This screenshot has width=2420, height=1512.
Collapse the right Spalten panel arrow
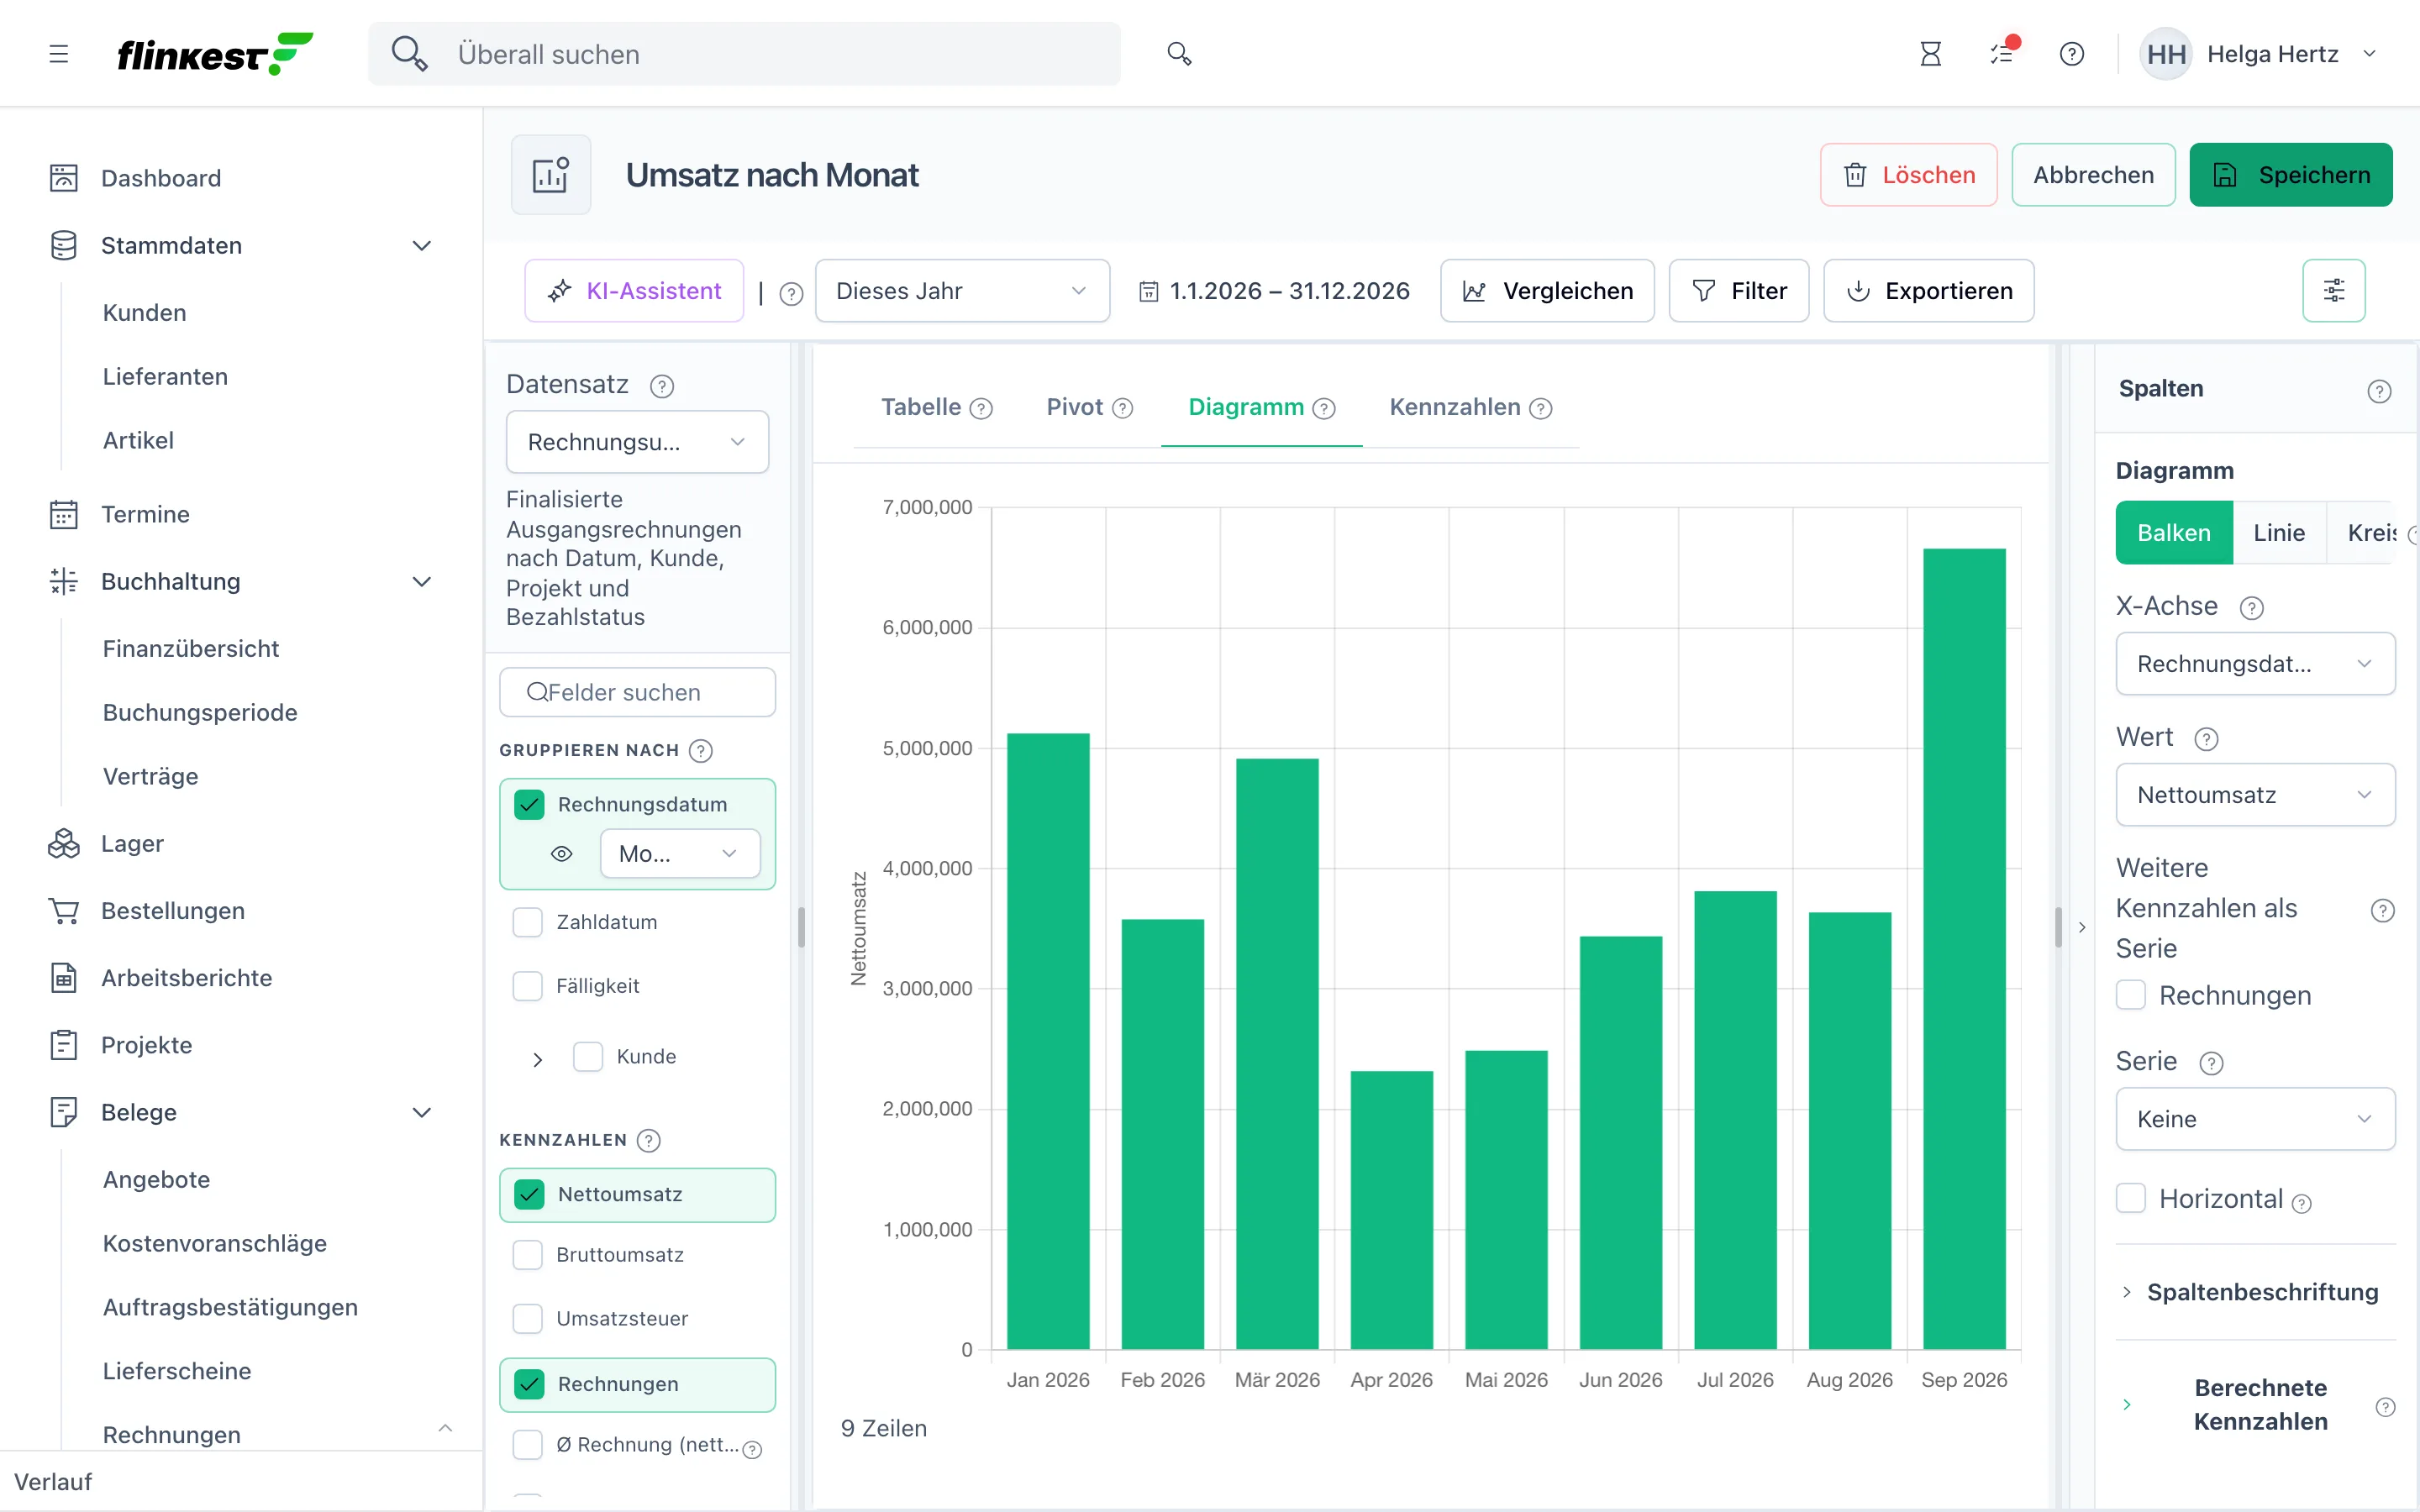tap(2082, 928)
